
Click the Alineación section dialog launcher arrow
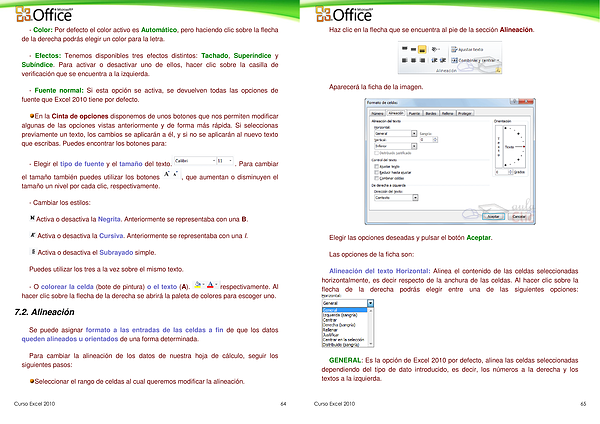coord(498,70)
